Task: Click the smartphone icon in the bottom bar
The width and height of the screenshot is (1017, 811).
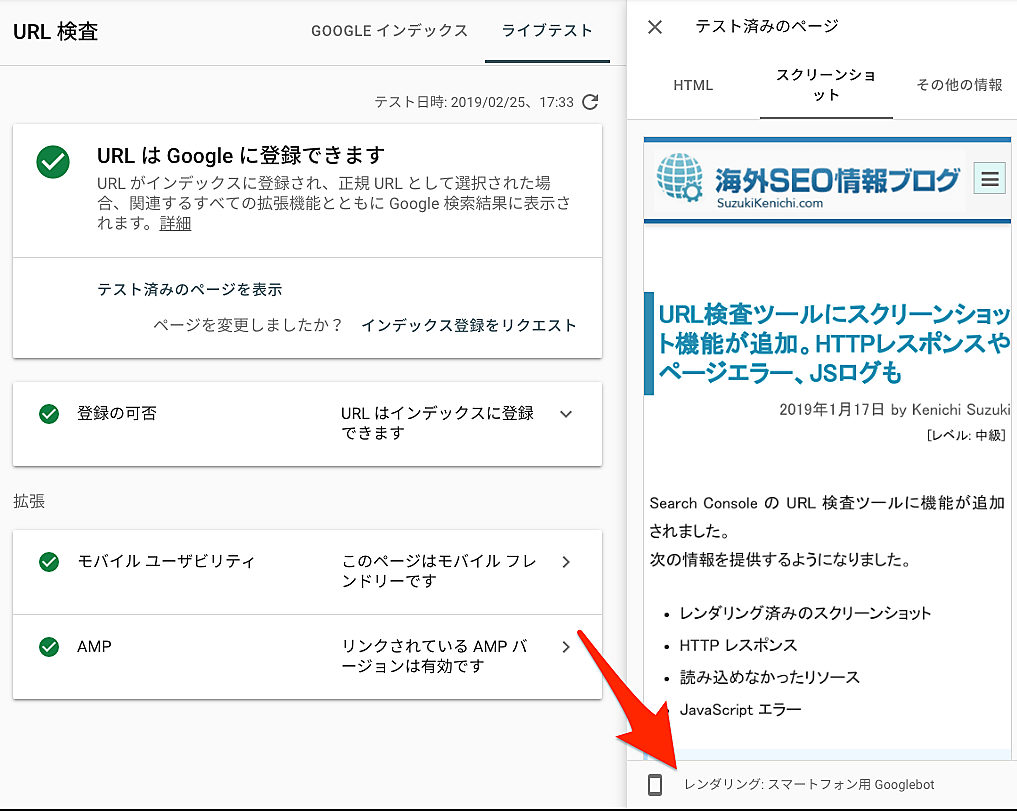Action: point(655,785)
